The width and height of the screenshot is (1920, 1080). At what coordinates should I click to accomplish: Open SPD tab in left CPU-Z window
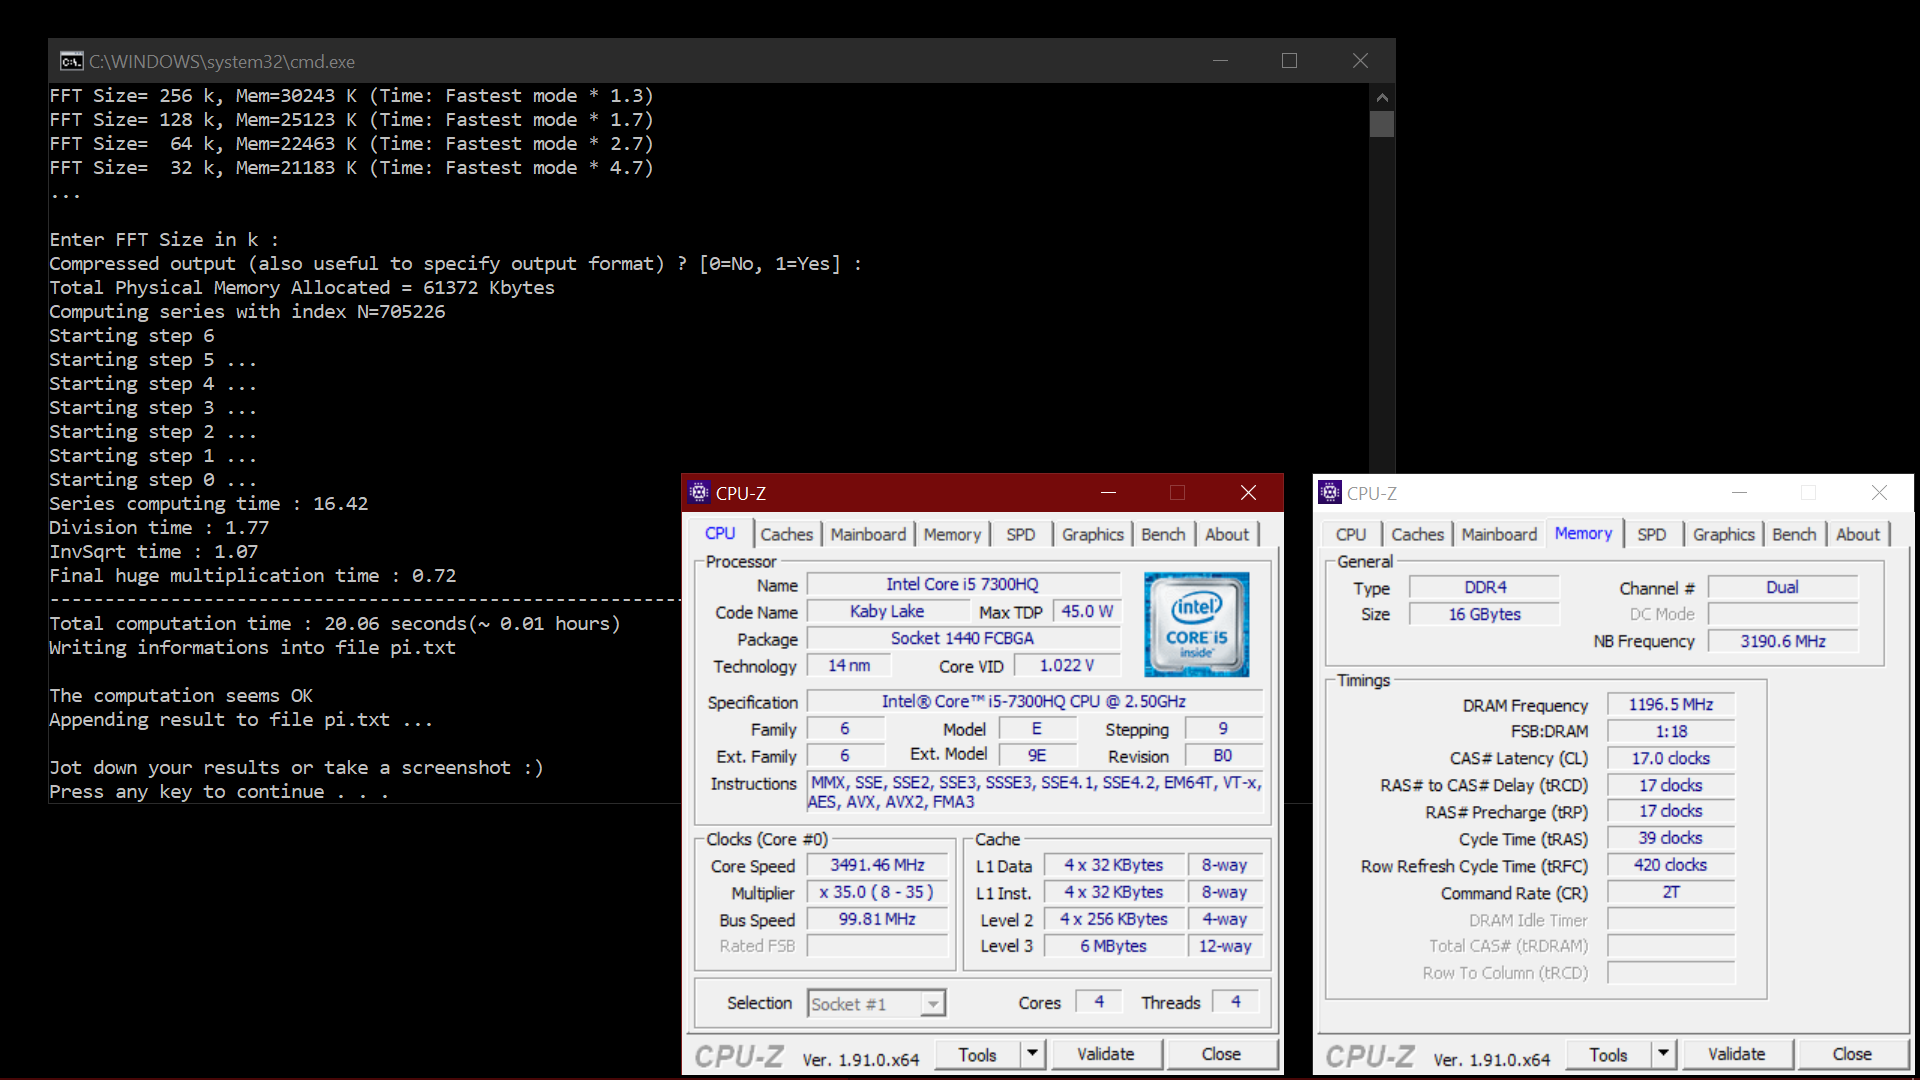click(x=1020, y=534)
